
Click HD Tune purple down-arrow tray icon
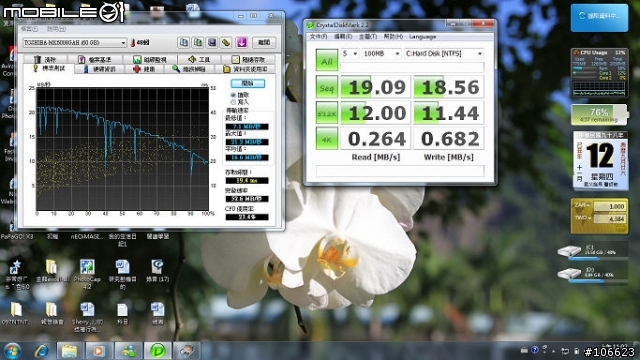[241, 42]
